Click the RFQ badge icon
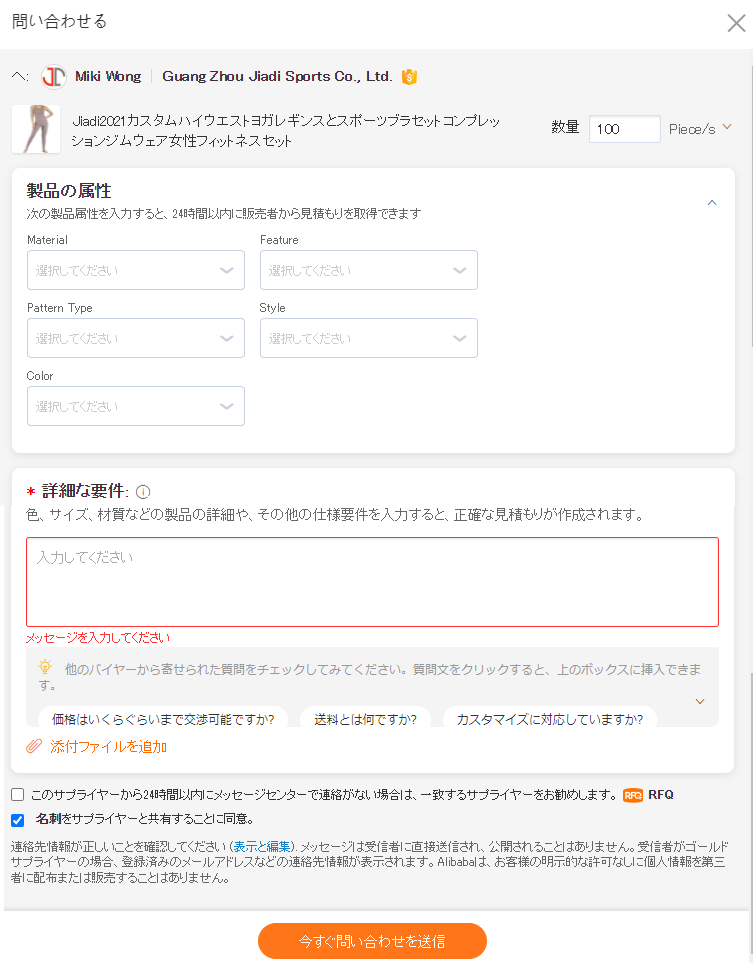Image resolution: width=753 pixels, height=963 pixels. coord(633,795)
